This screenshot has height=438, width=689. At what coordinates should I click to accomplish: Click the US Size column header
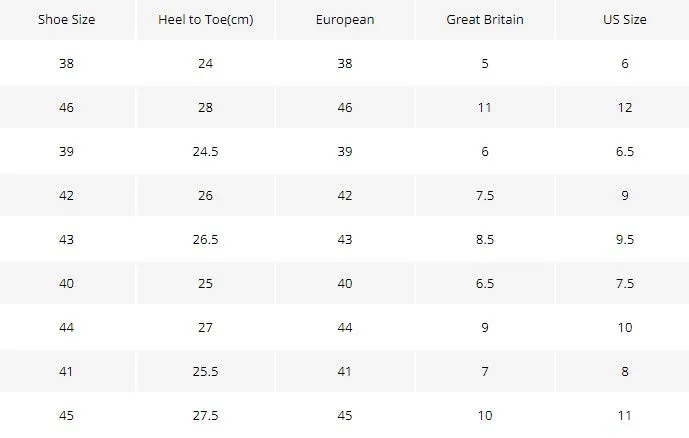[x=624, y=20]
